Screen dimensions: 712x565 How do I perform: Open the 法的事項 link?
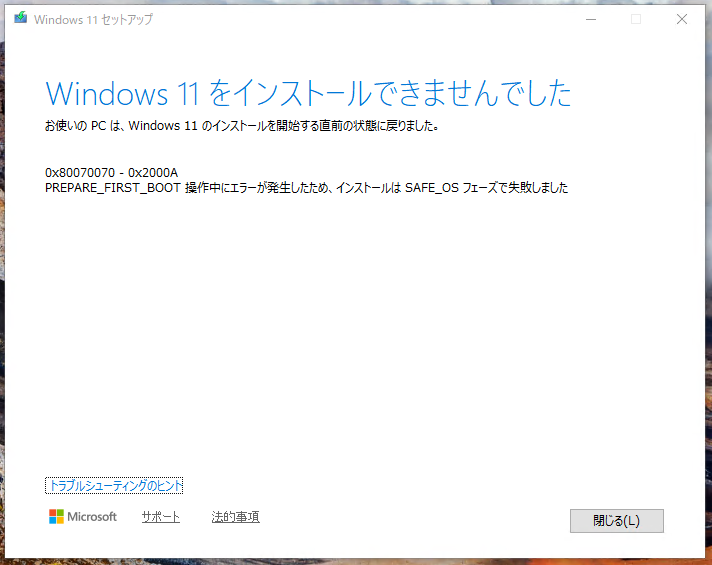[235, 516]
